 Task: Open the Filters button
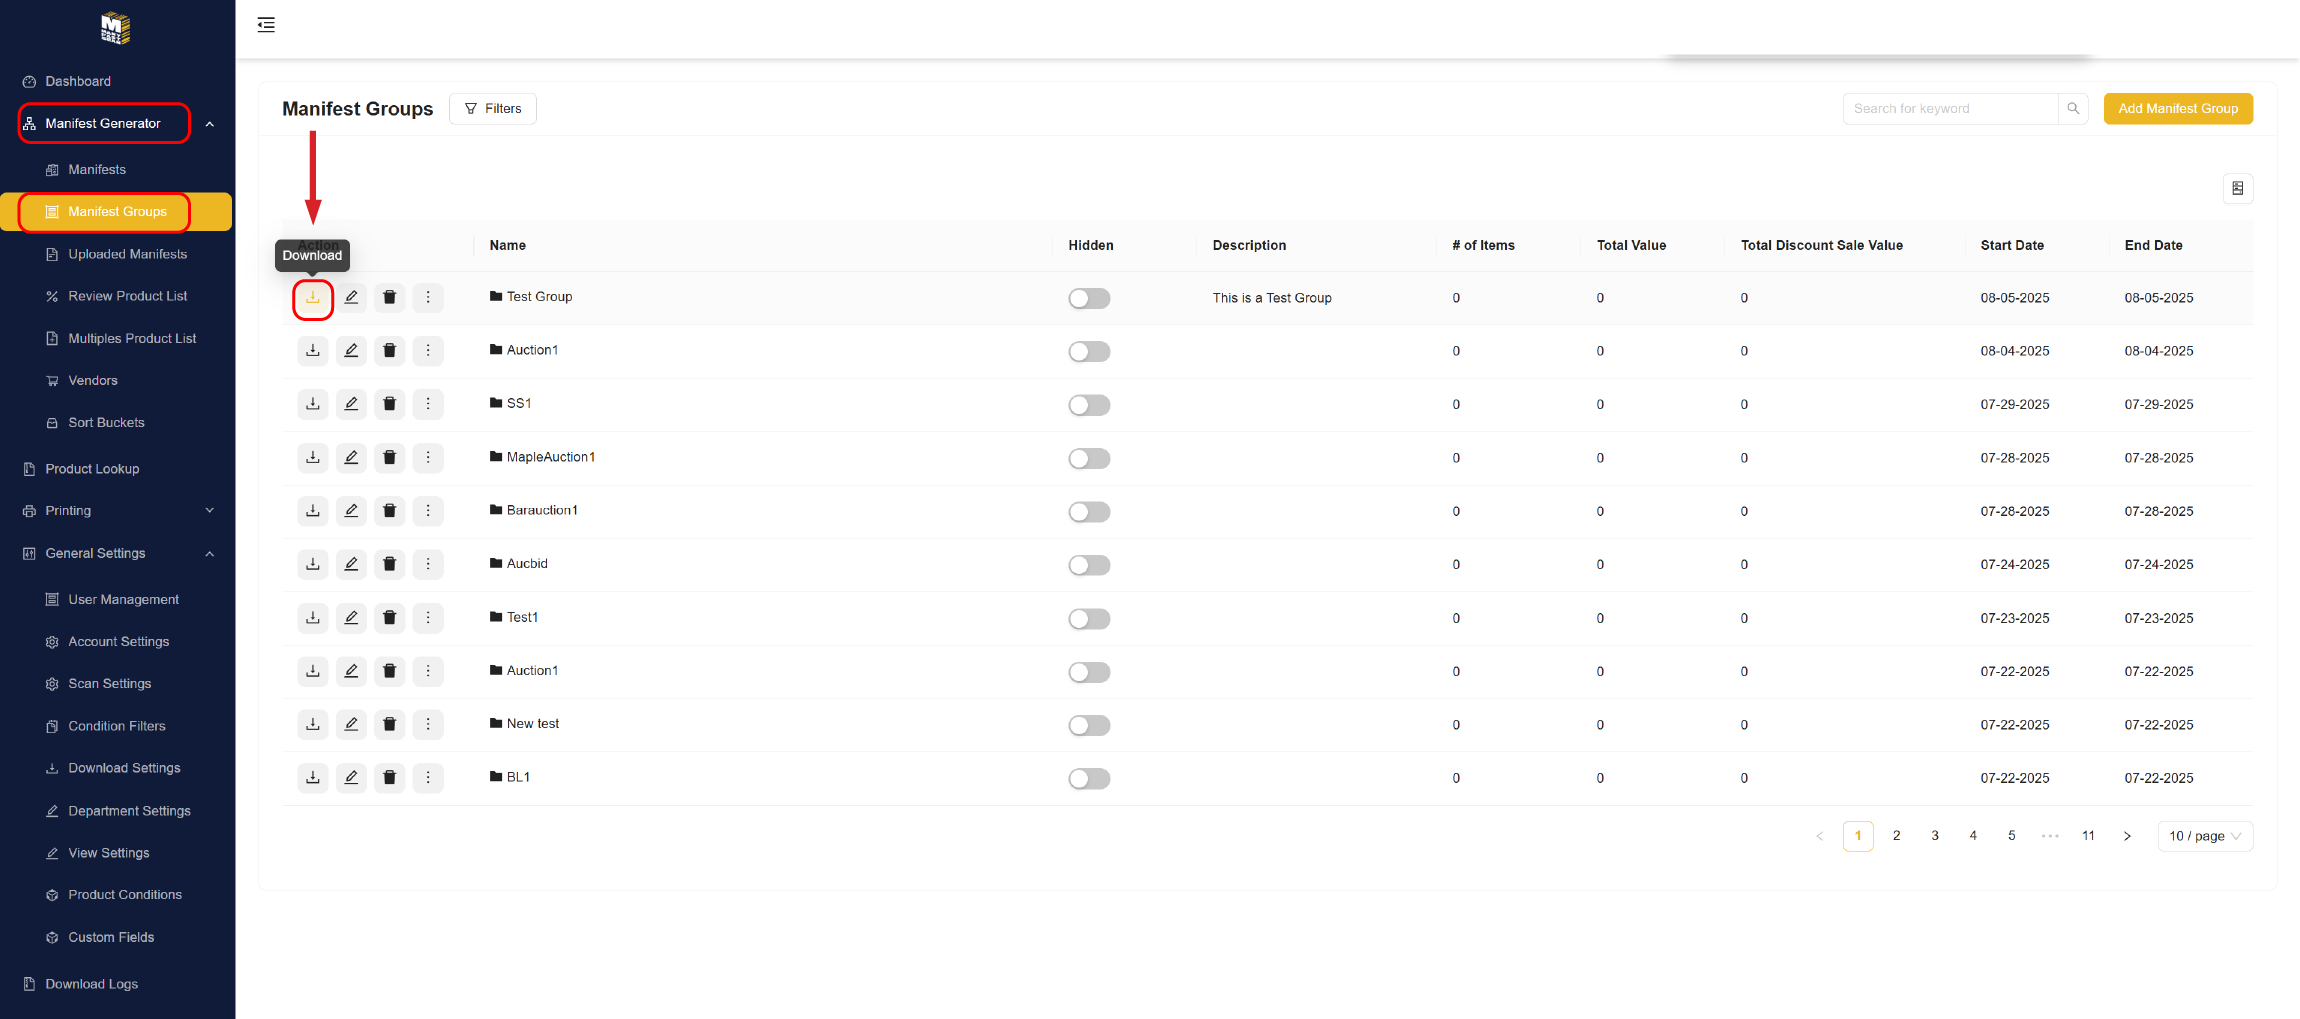click(493, 109)
